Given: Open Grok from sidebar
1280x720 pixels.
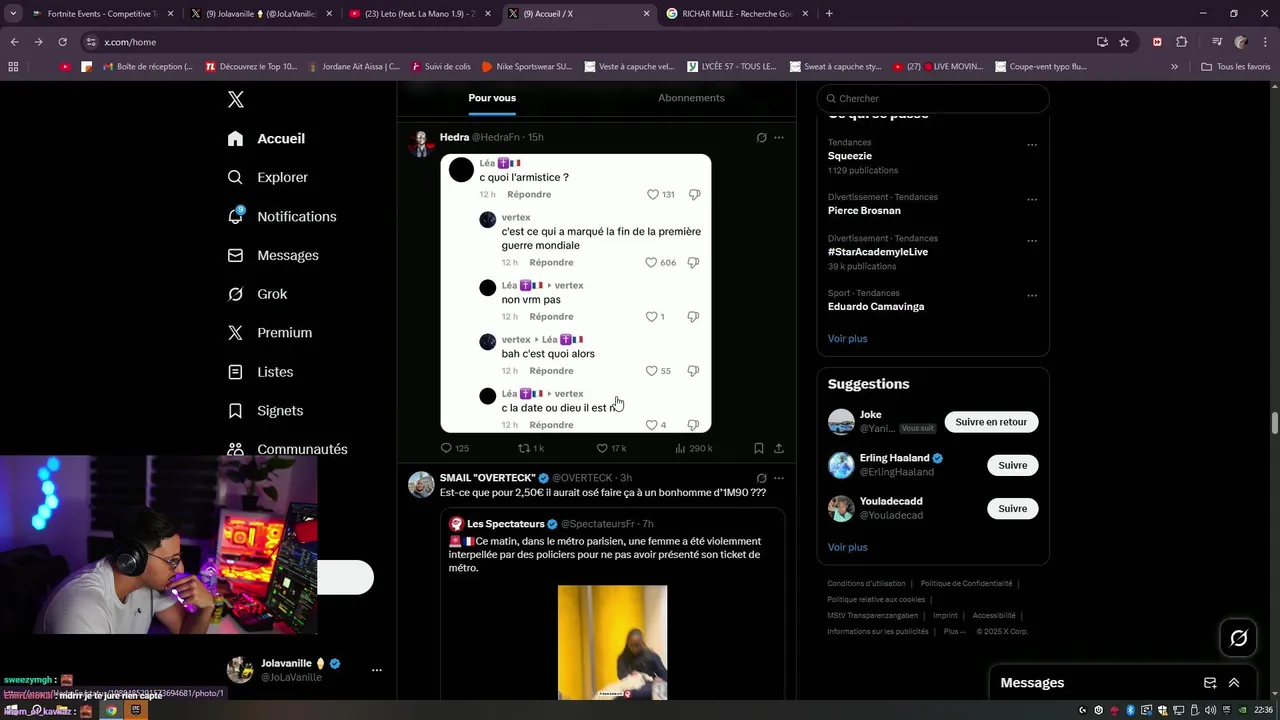Looking at the screenshot, I should [x=257, y=294].
